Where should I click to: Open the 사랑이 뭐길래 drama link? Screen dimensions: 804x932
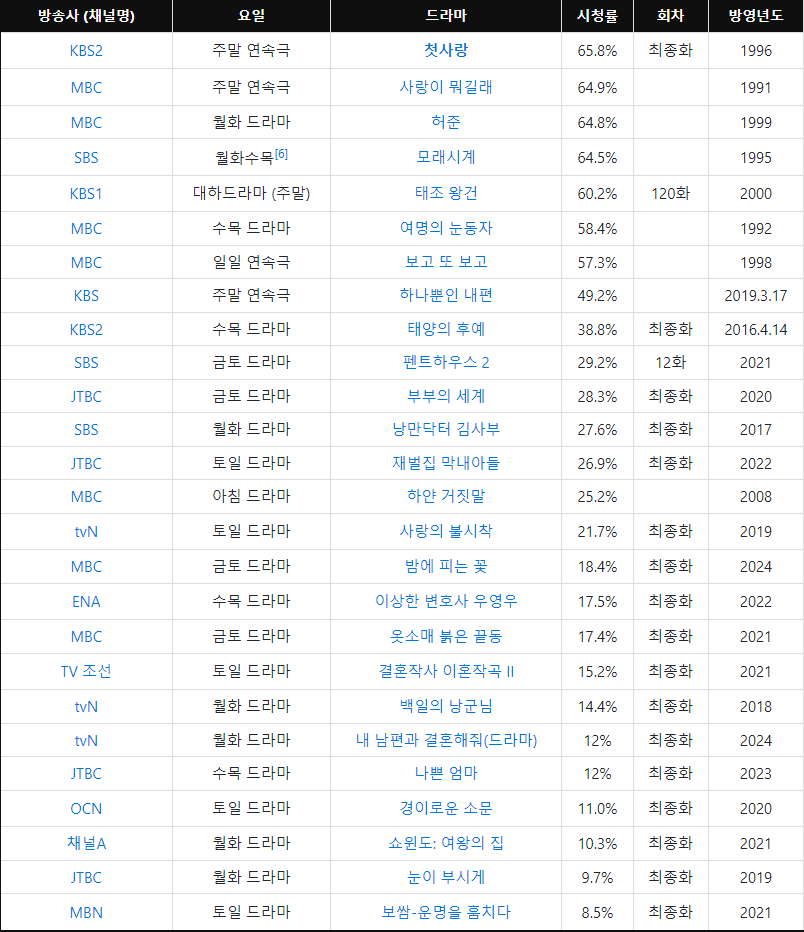(446, 87)
